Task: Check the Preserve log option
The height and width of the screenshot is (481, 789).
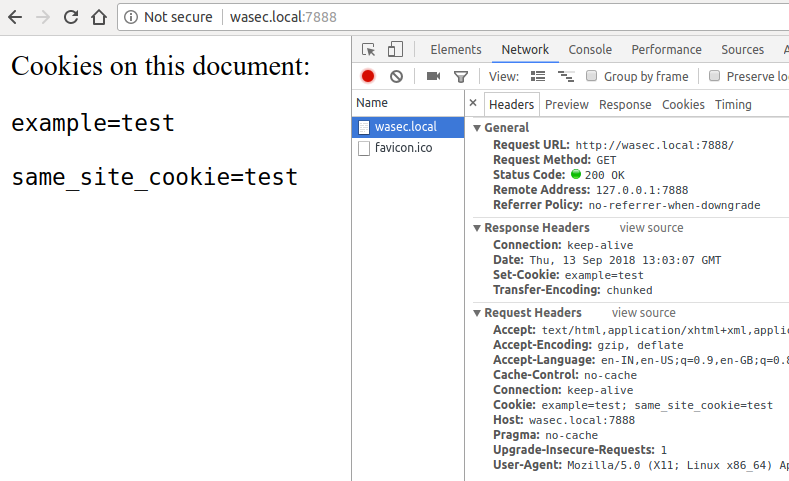Action: [714, 76]
